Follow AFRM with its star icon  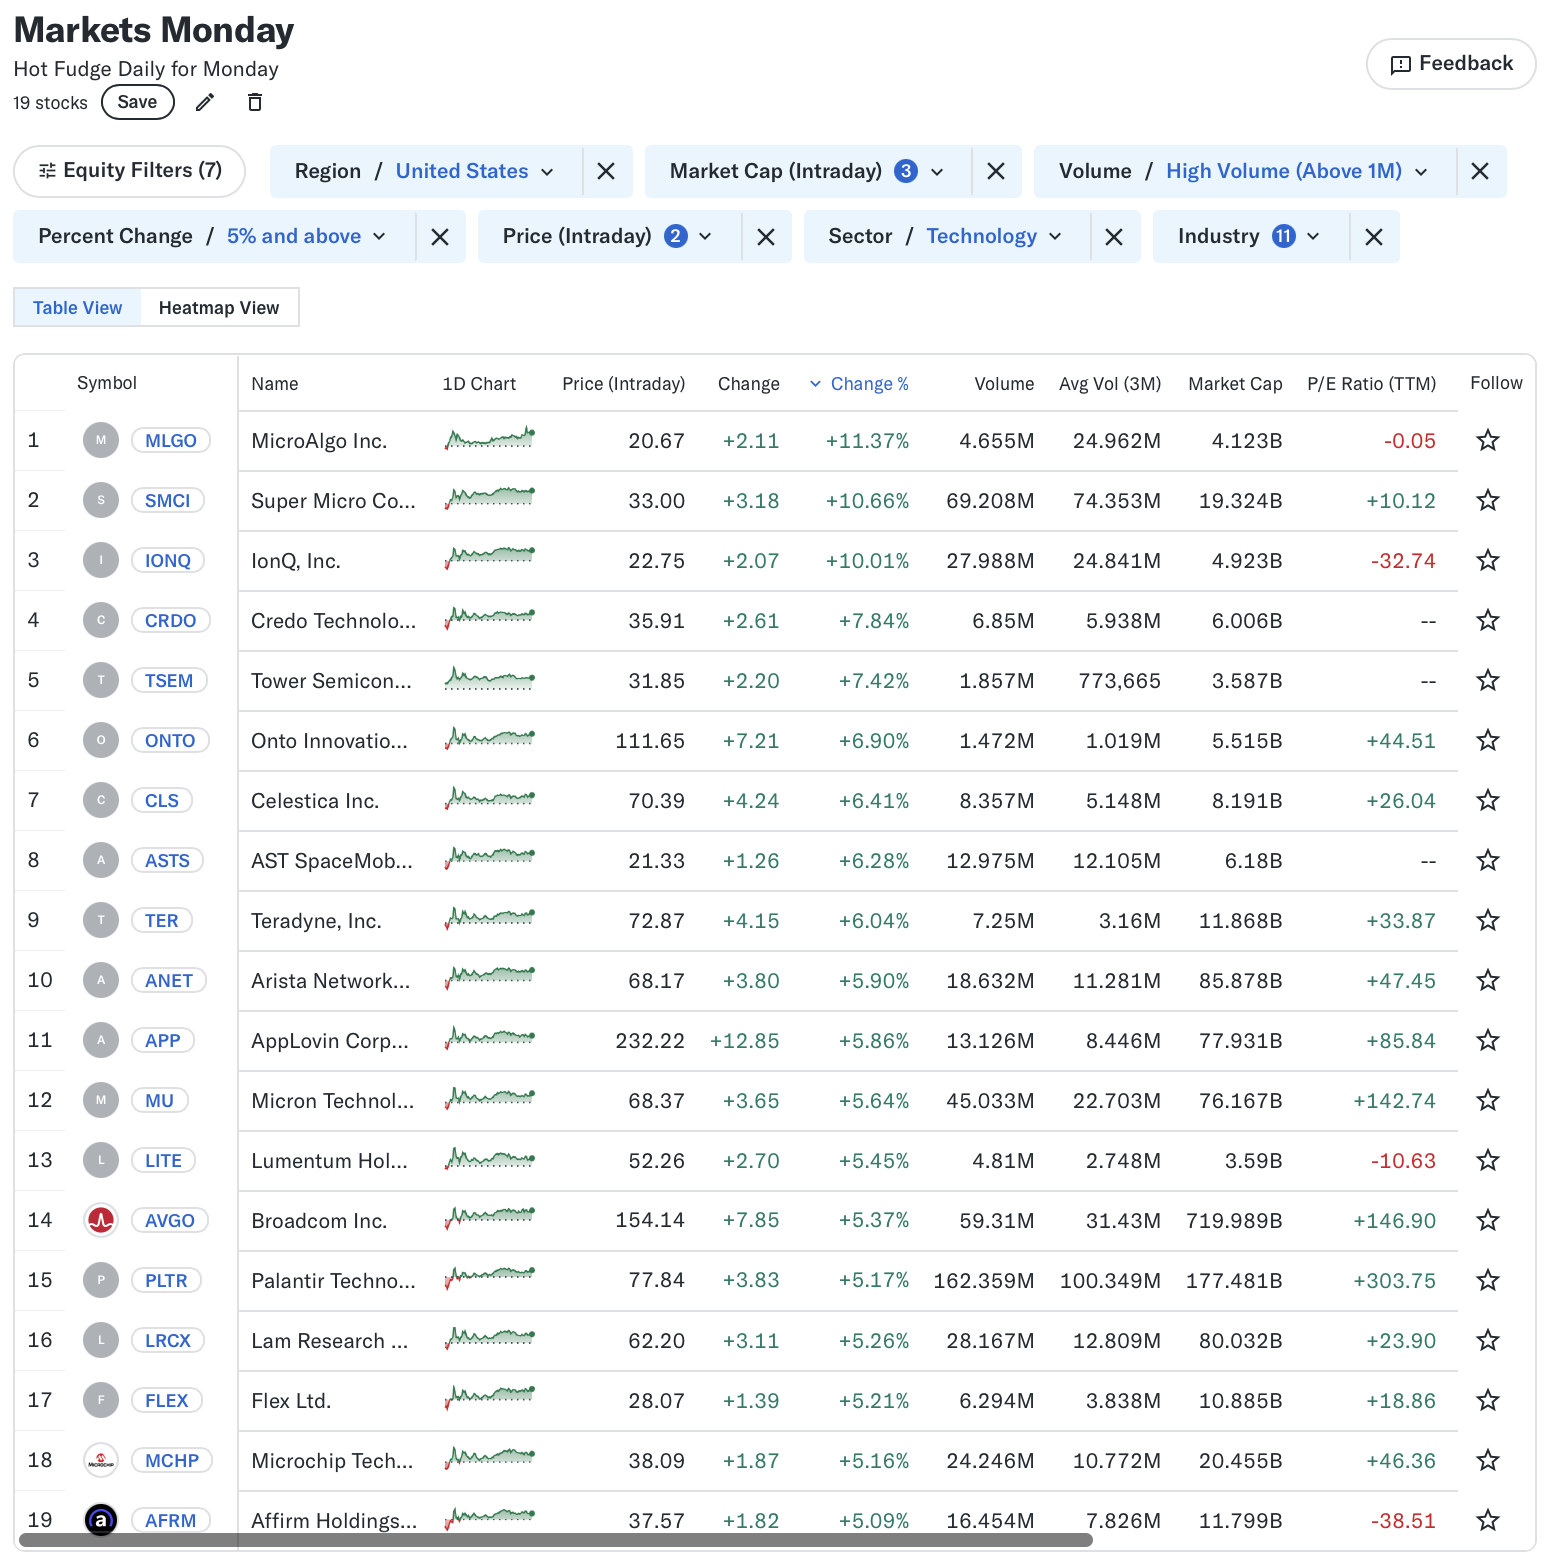(1488, 1520)
